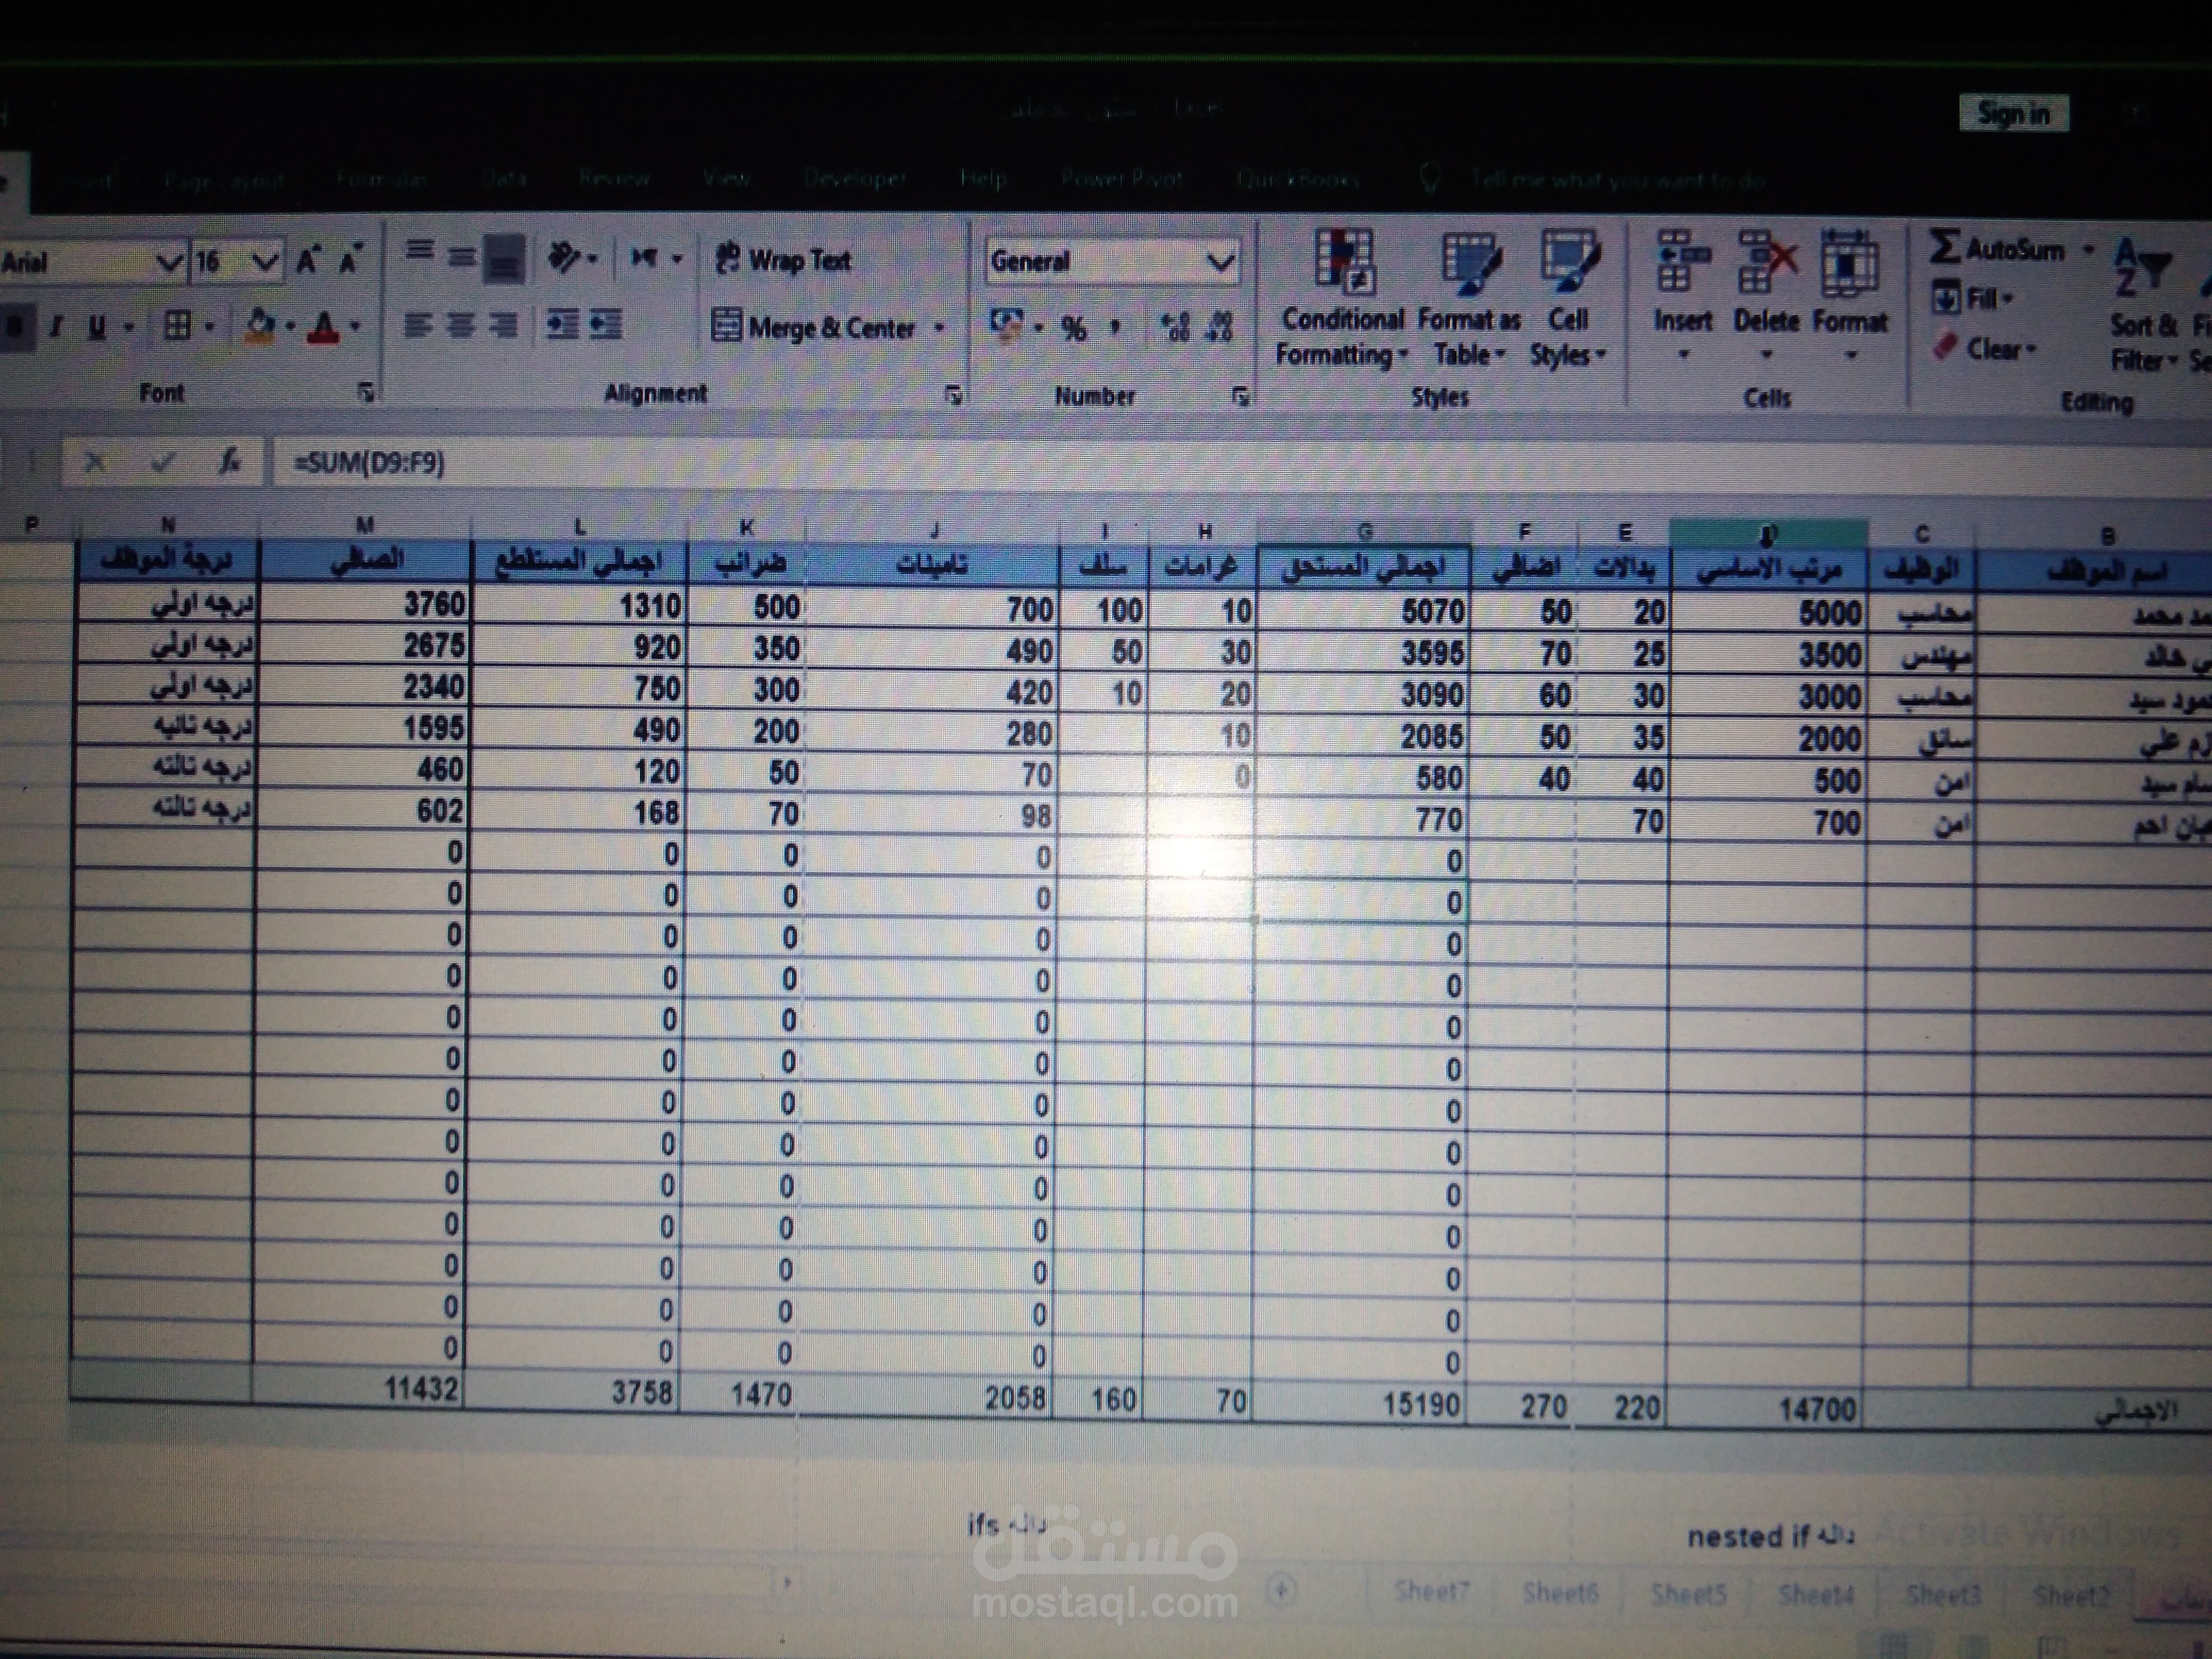Toggle Bold formatting
Viewport: 2212px width, 1659px height.
pos(15,327)
